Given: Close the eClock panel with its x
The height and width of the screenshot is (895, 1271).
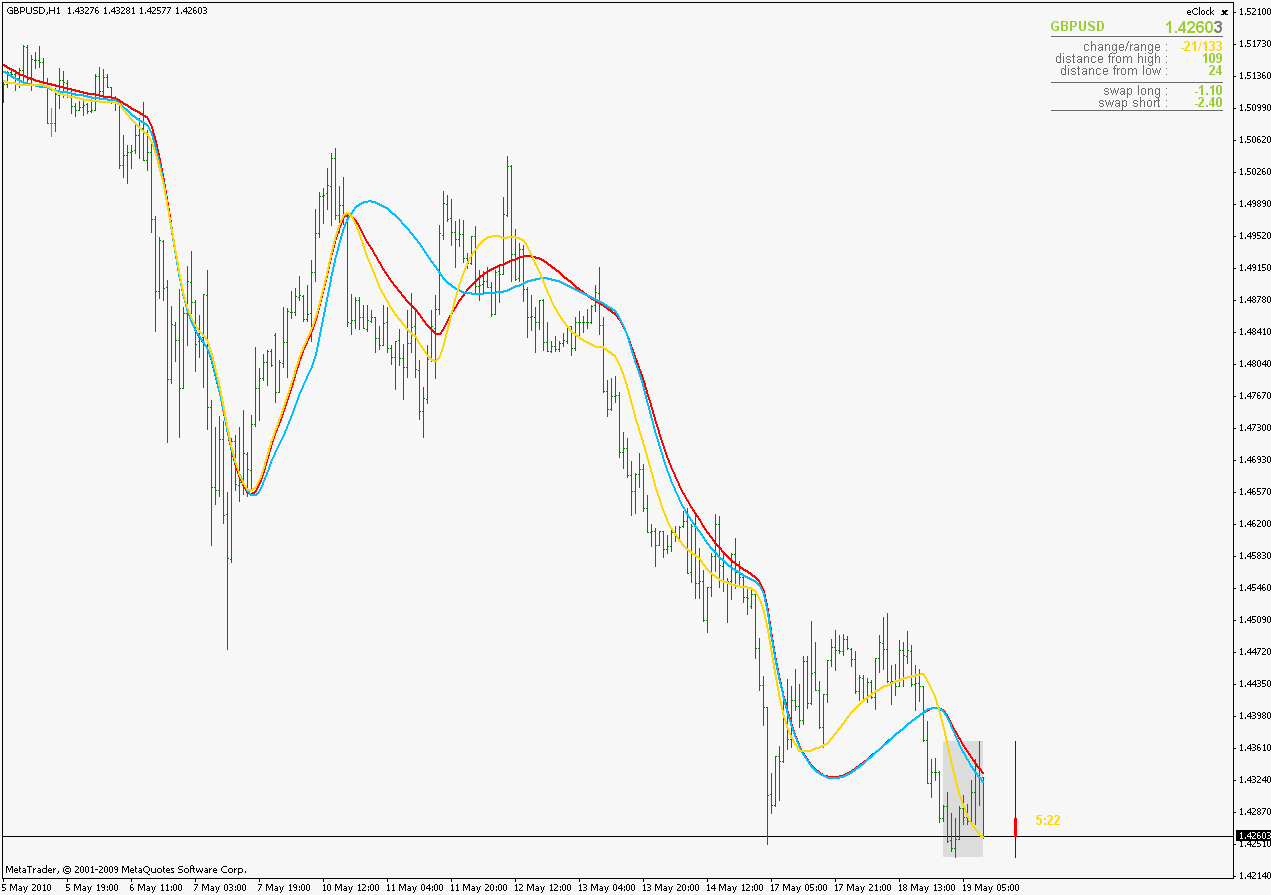Looking at the screenshot, I should tap(1225, 12).
